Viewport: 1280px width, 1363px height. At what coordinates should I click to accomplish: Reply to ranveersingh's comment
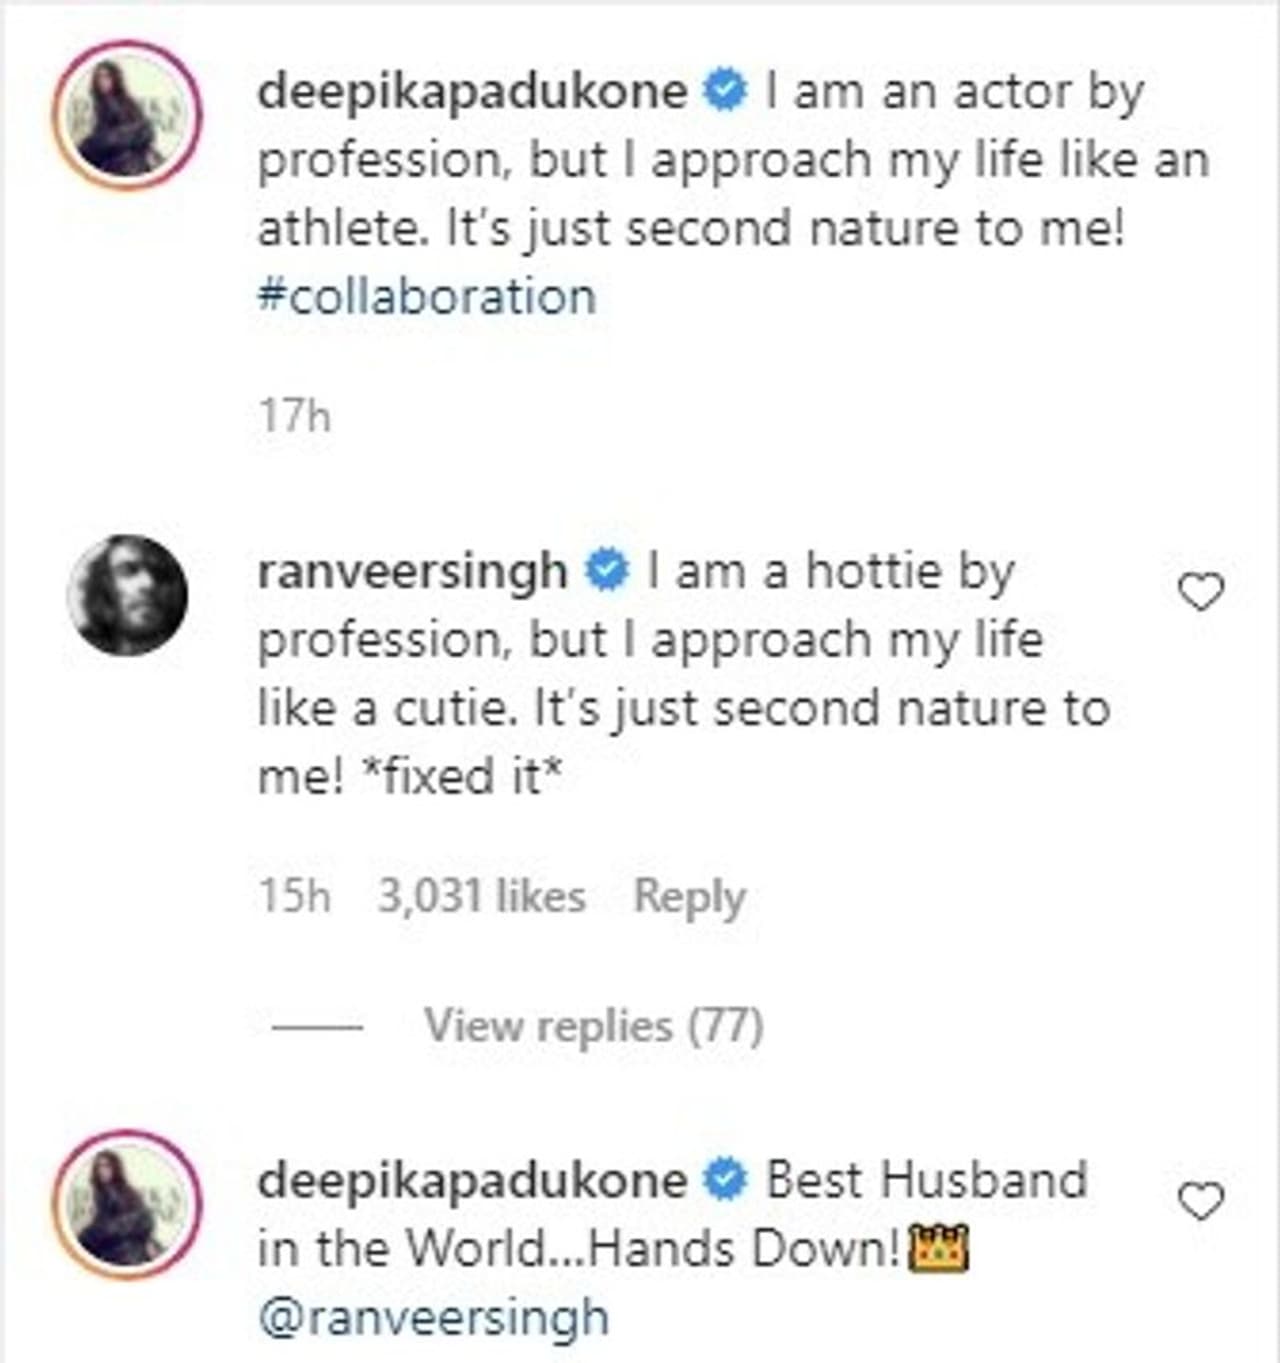coord(690,896)
